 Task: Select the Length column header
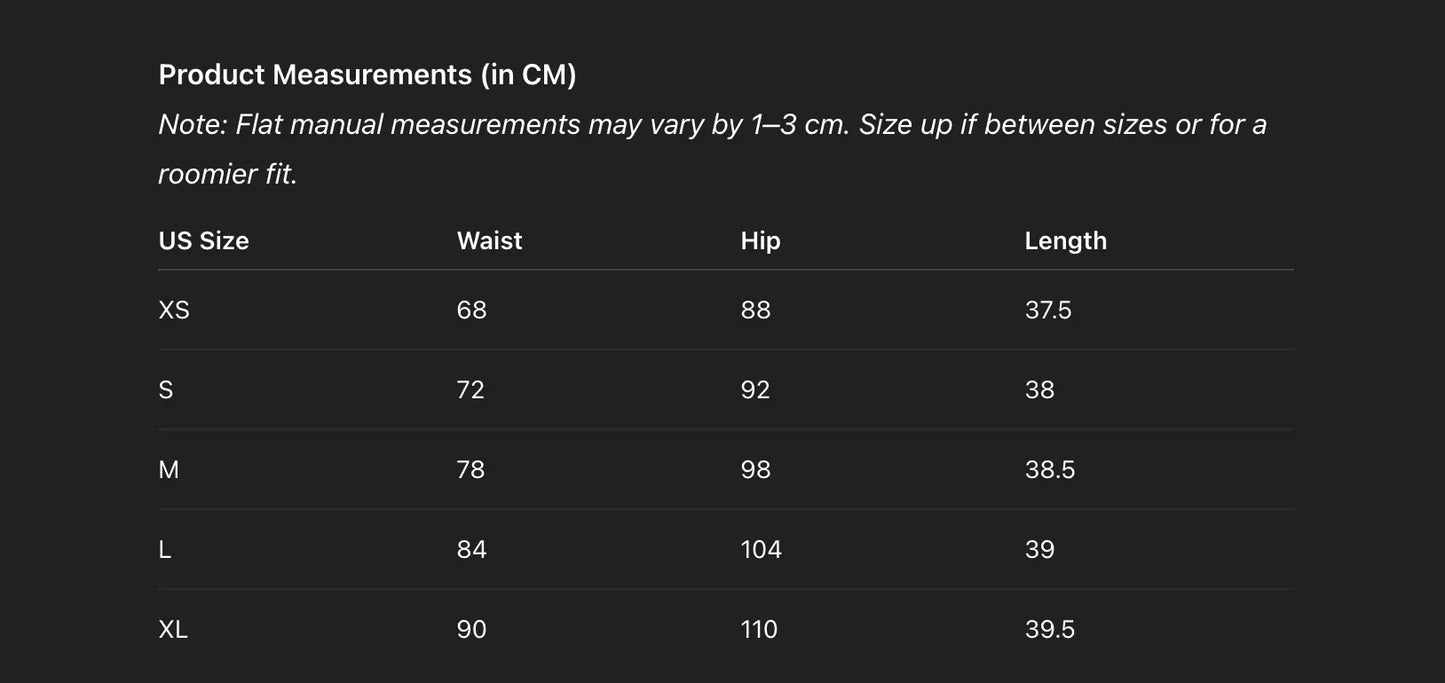(x=1065, y=241)
